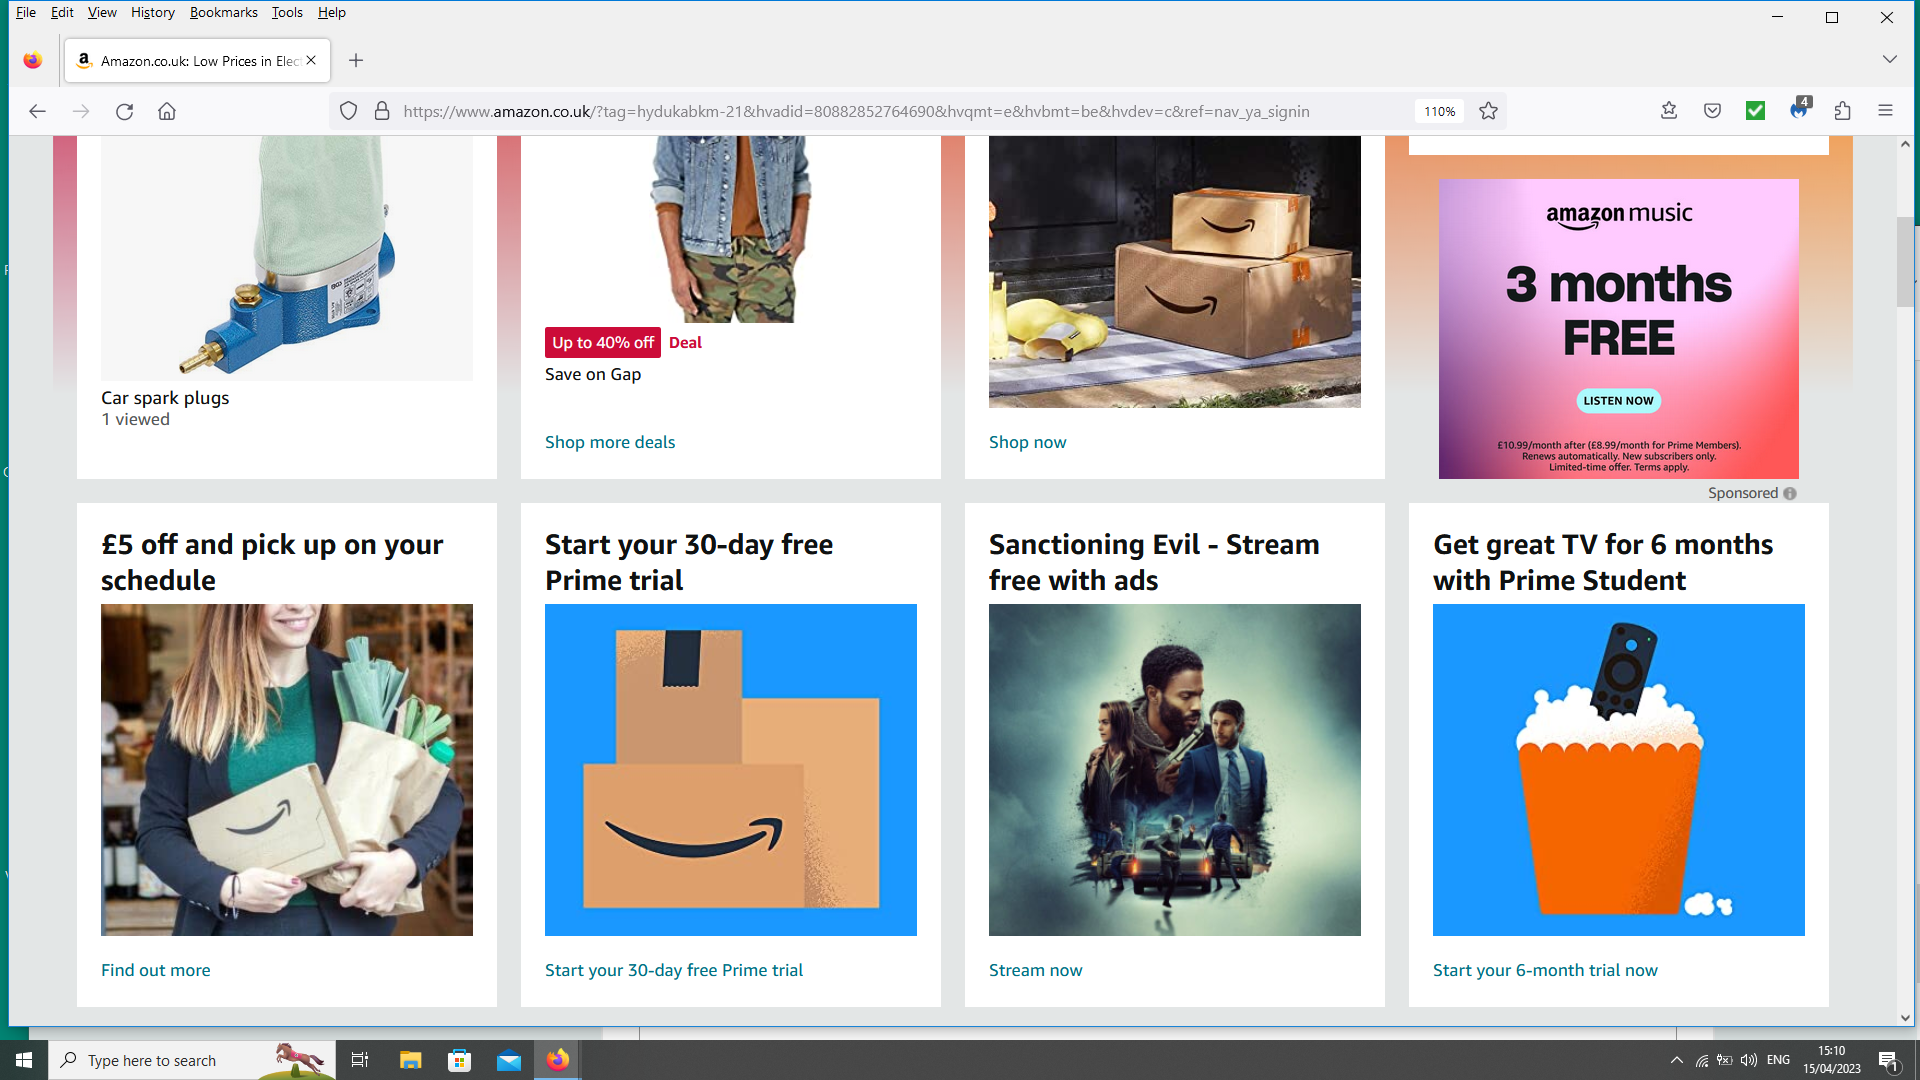This screenshot has height=1080, width=1920.
Task: Click the Shop now link
Action: coord(1027,442)
